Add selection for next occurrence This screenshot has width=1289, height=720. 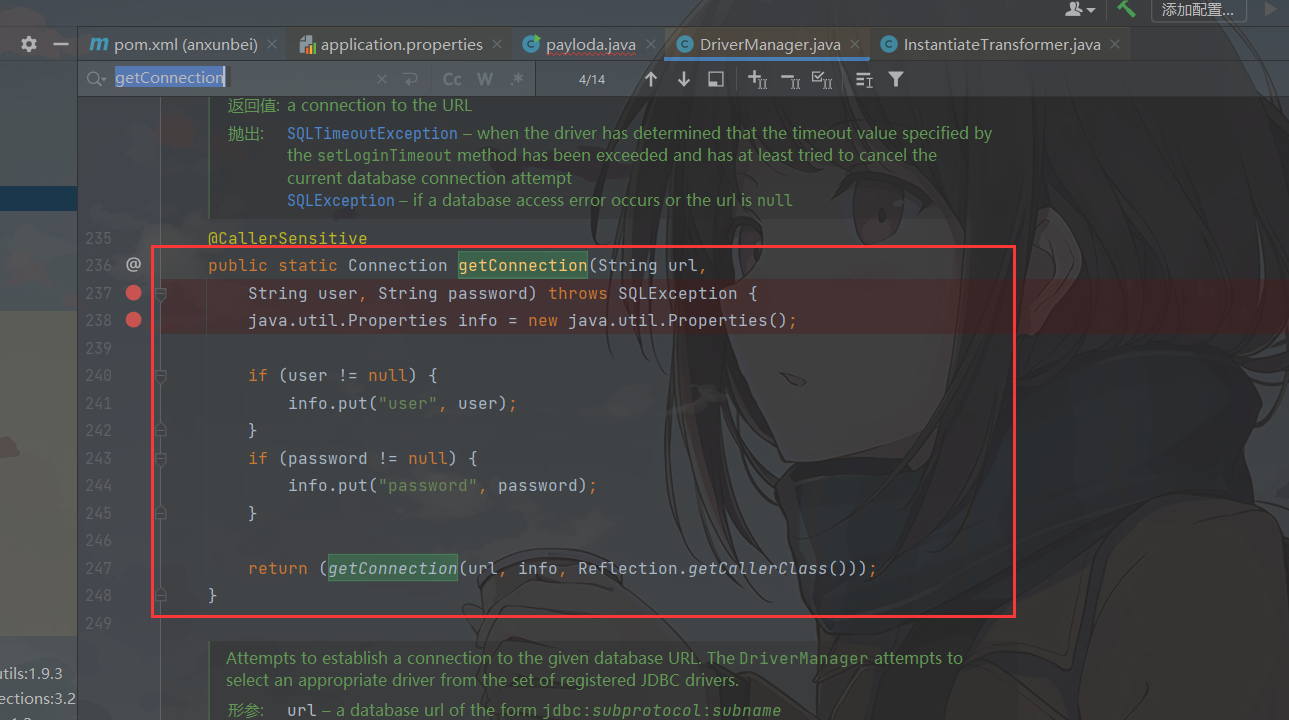click(757, 79)
